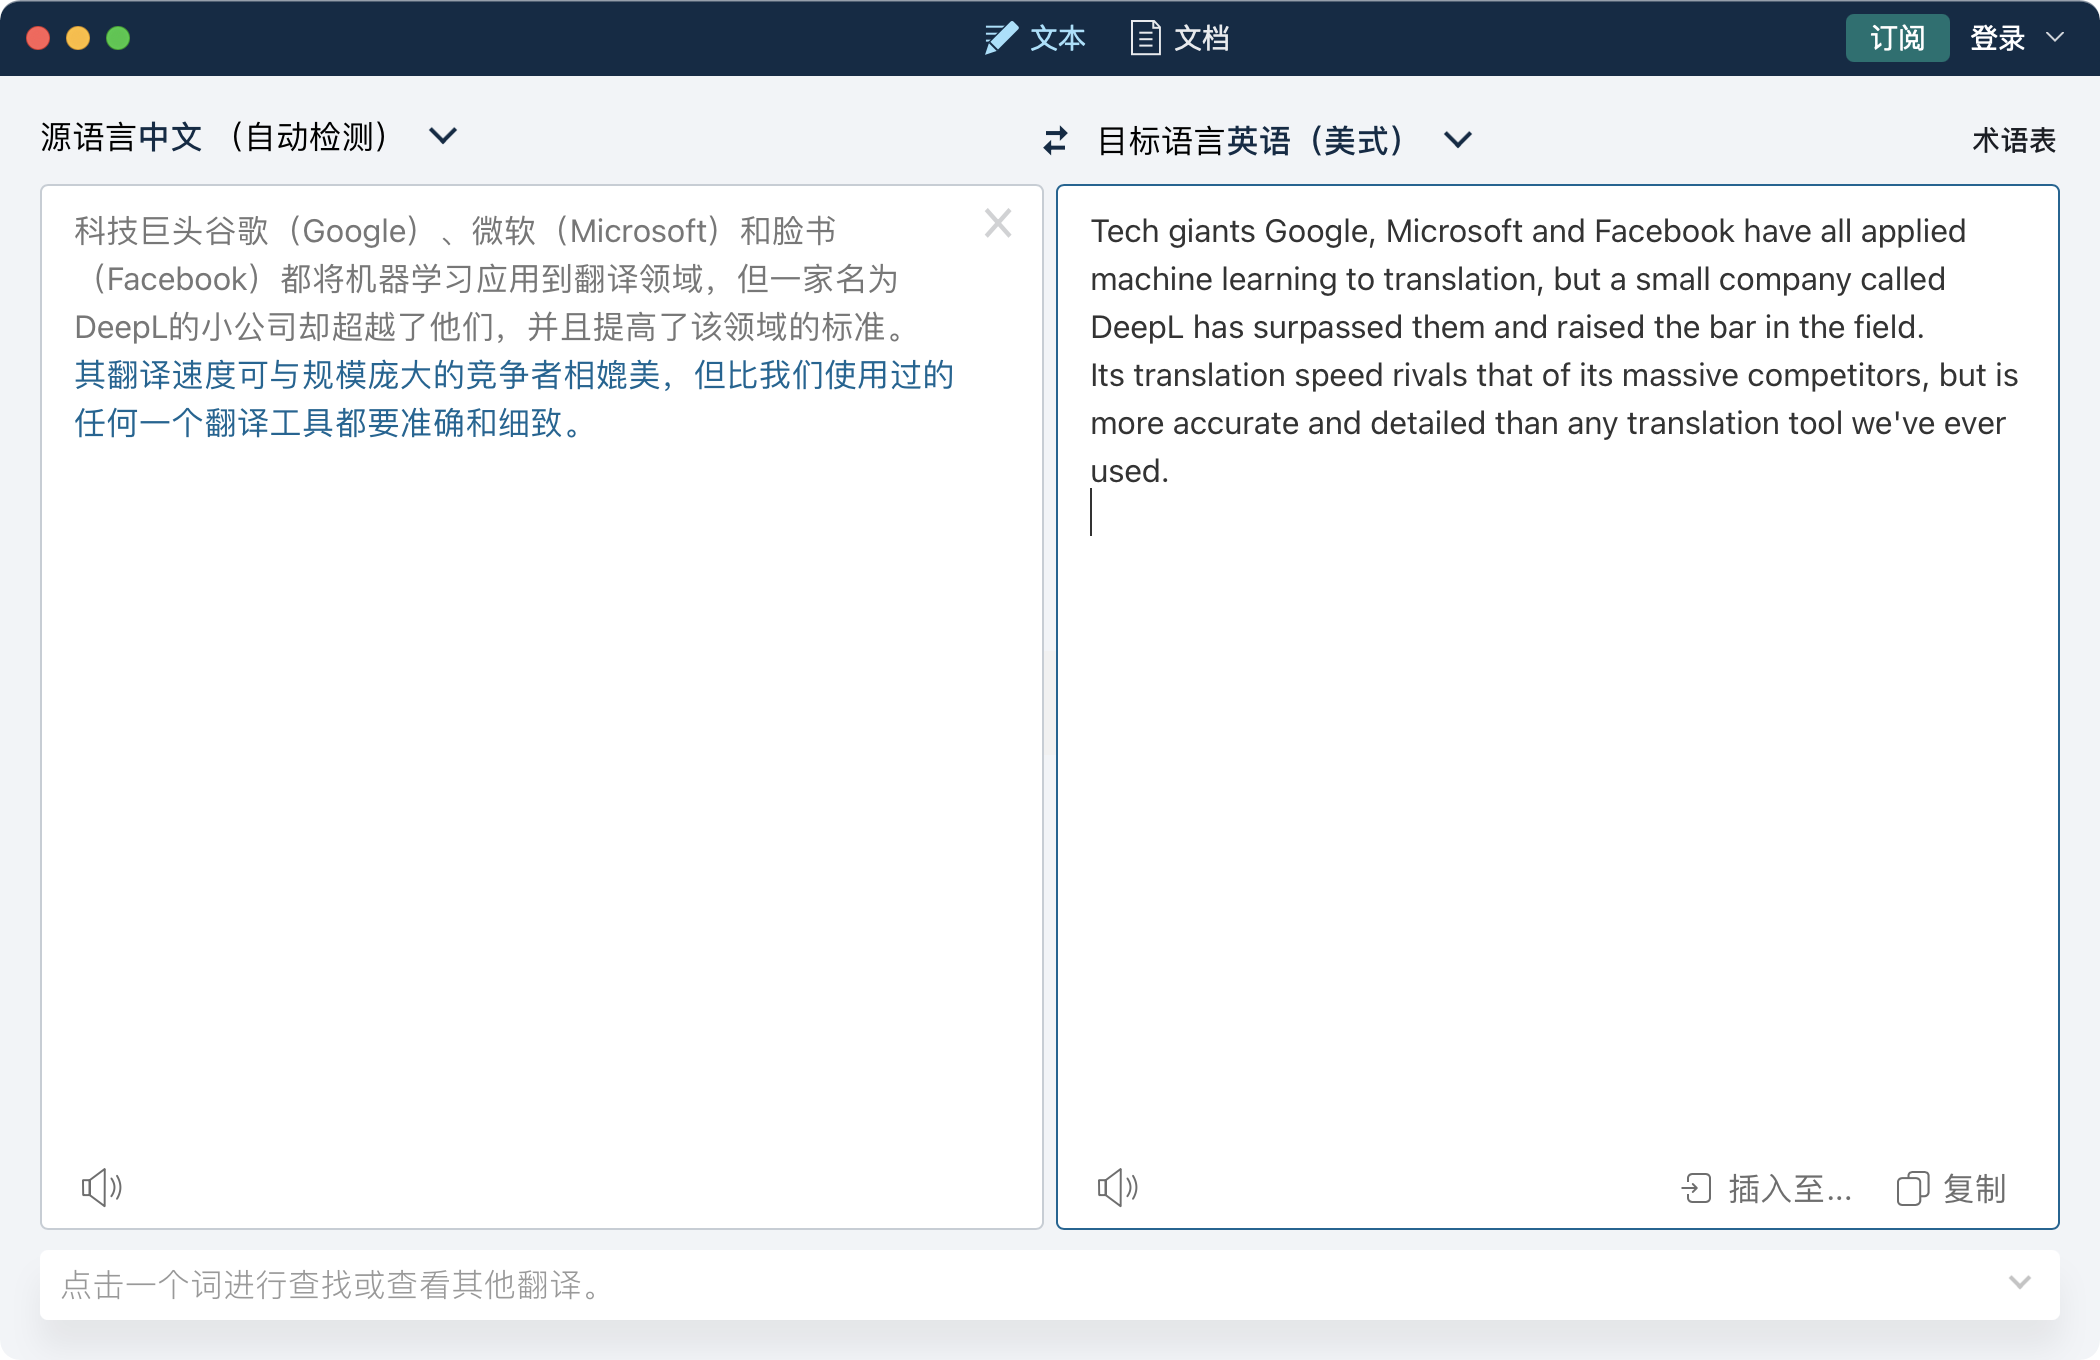Click the green macOS fullscreen button
The image size is (2100, 1360).
coord(118,38)
